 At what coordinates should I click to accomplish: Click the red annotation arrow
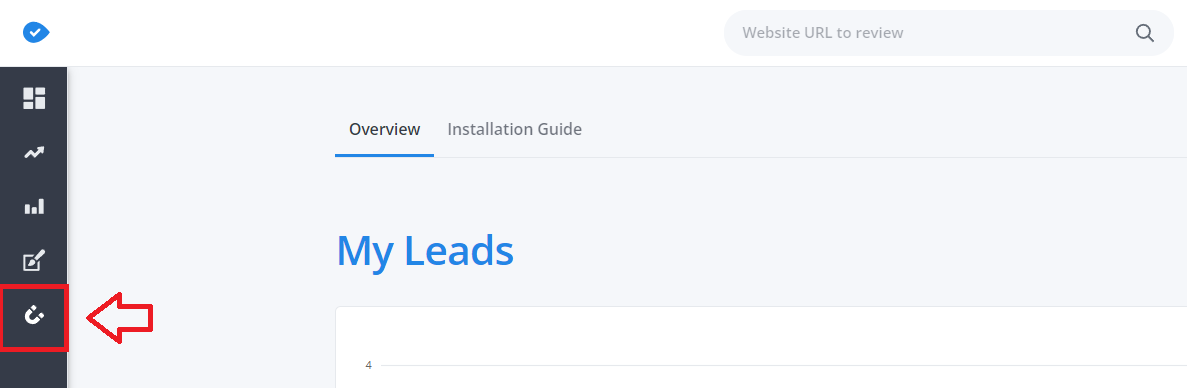tap(120, 318)
